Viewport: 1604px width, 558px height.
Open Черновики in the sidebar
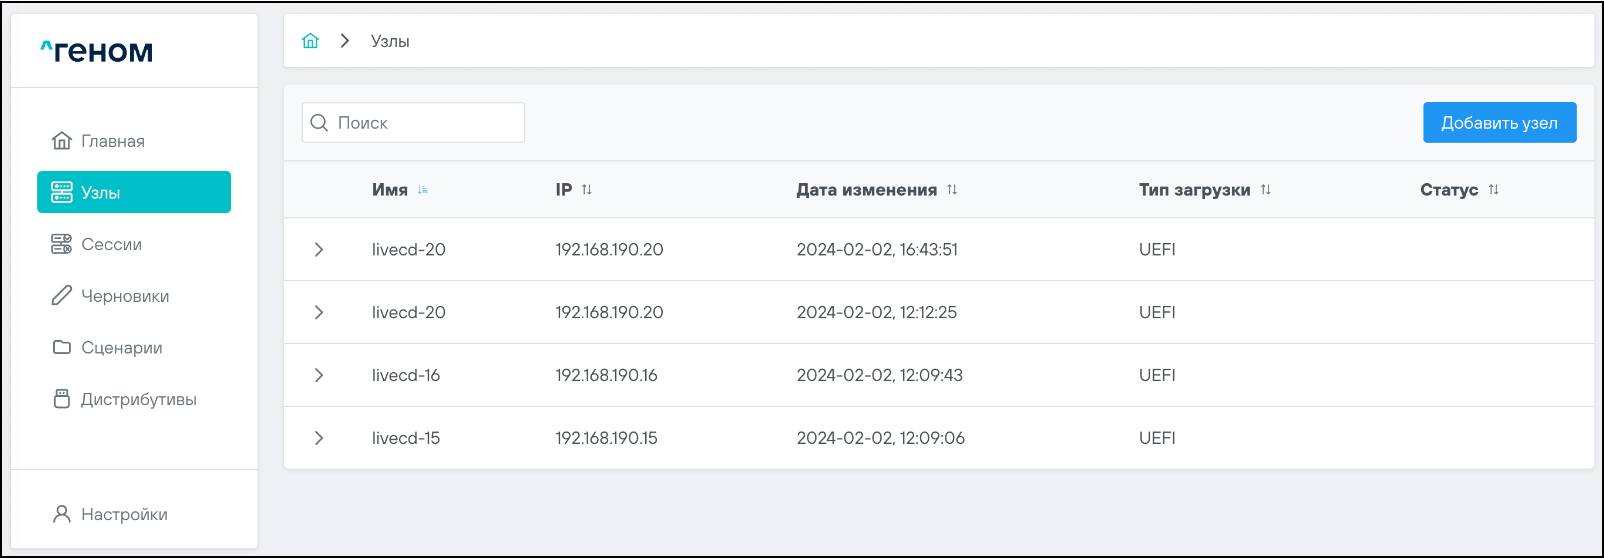(124, 296)
